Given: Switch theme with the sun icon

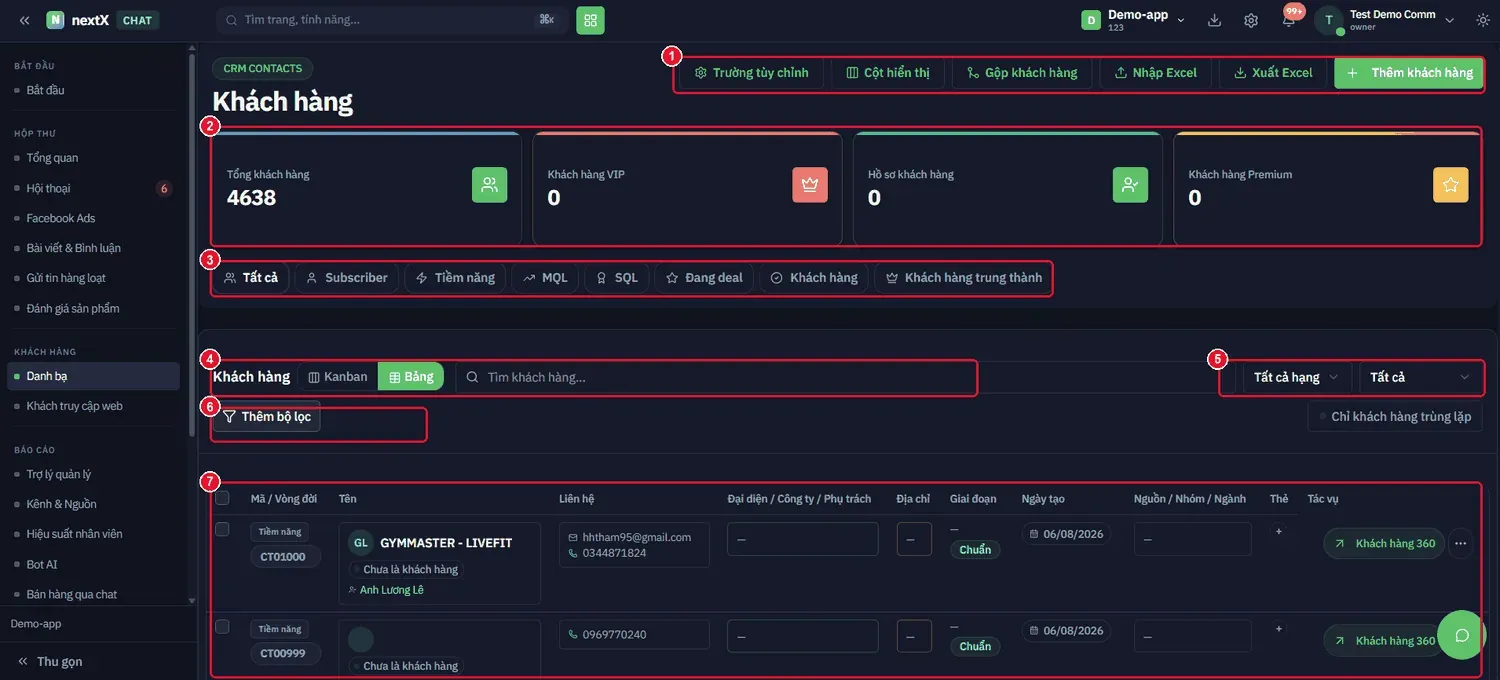Looking at the screenshot, I should click(1482, 20).
